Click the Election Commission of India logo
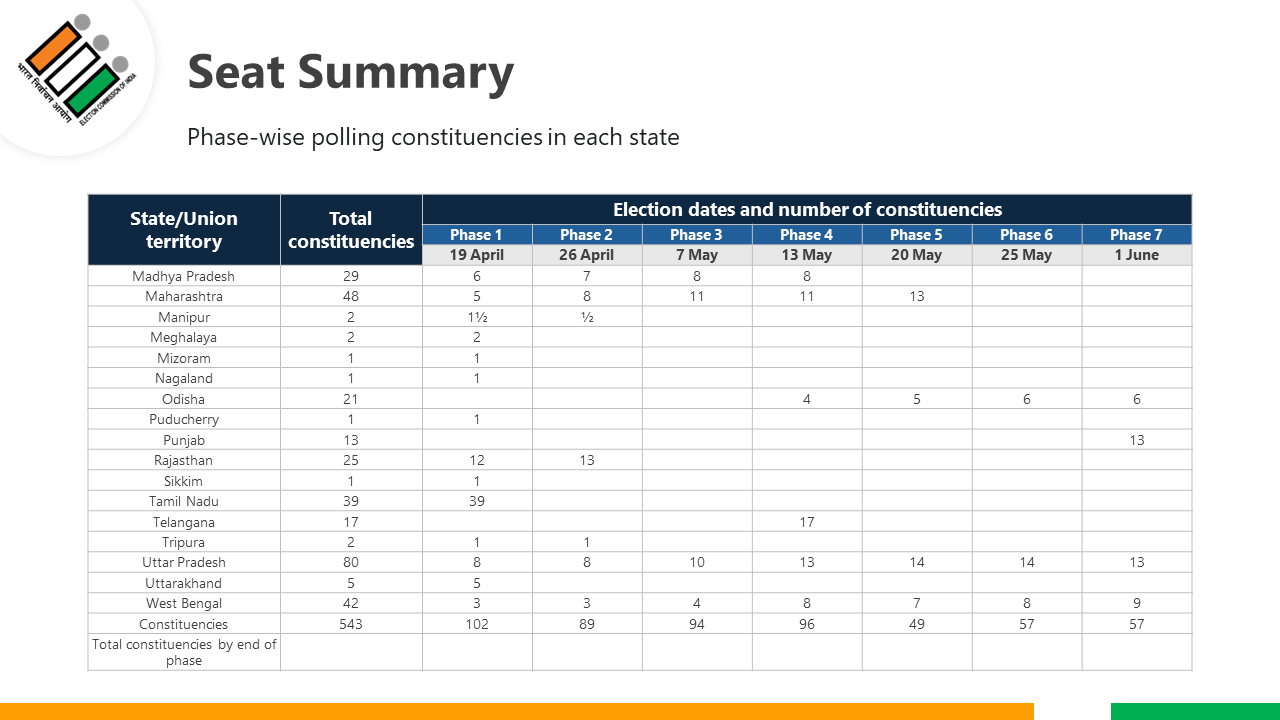This screenshot has width=1280, height=720. click(x=76, y=72)
